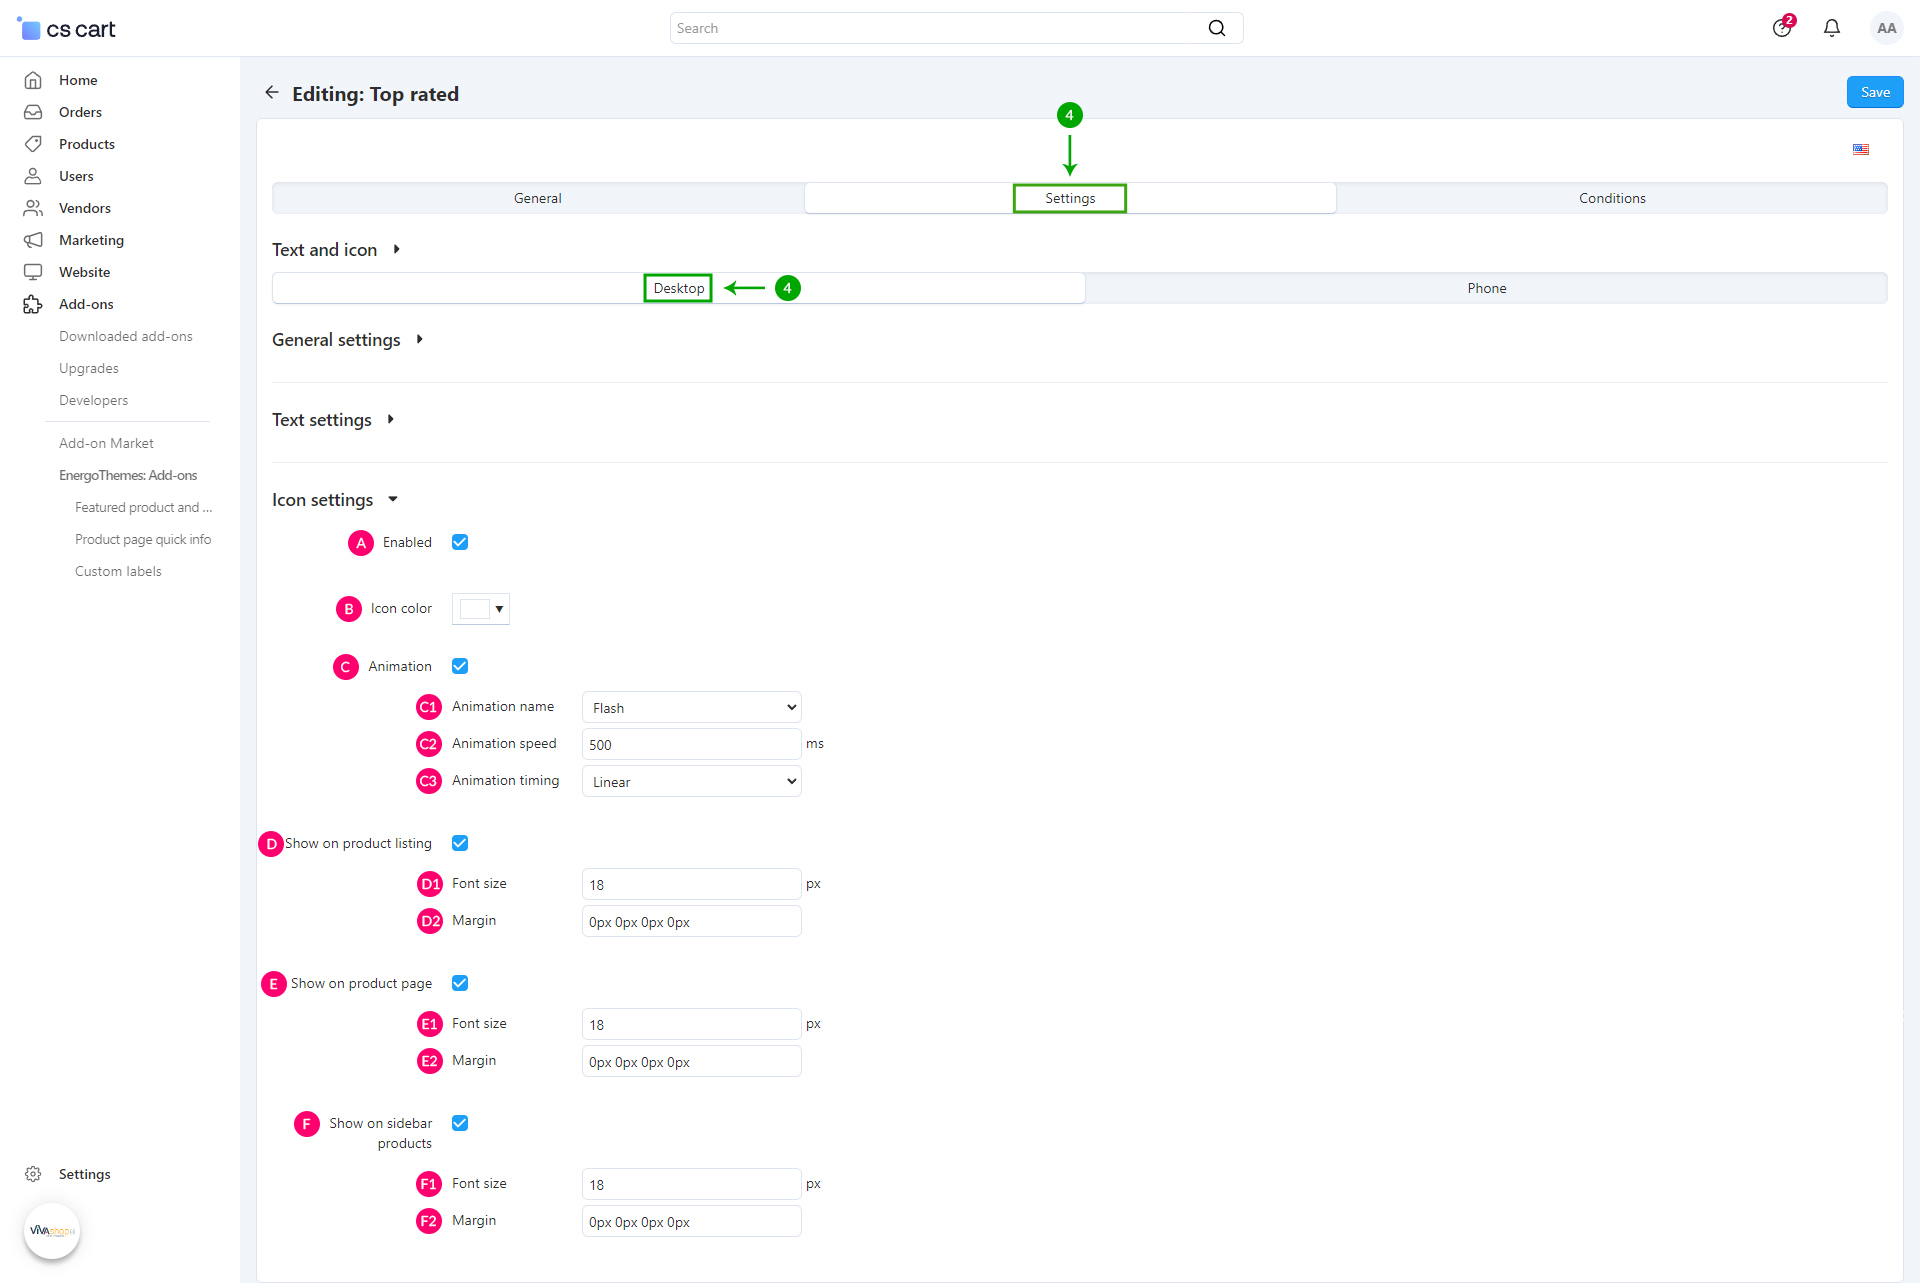Open the VIVAshop round logo badge
Viewport: 1920px width, 1283px height.
pos(52,1231)
